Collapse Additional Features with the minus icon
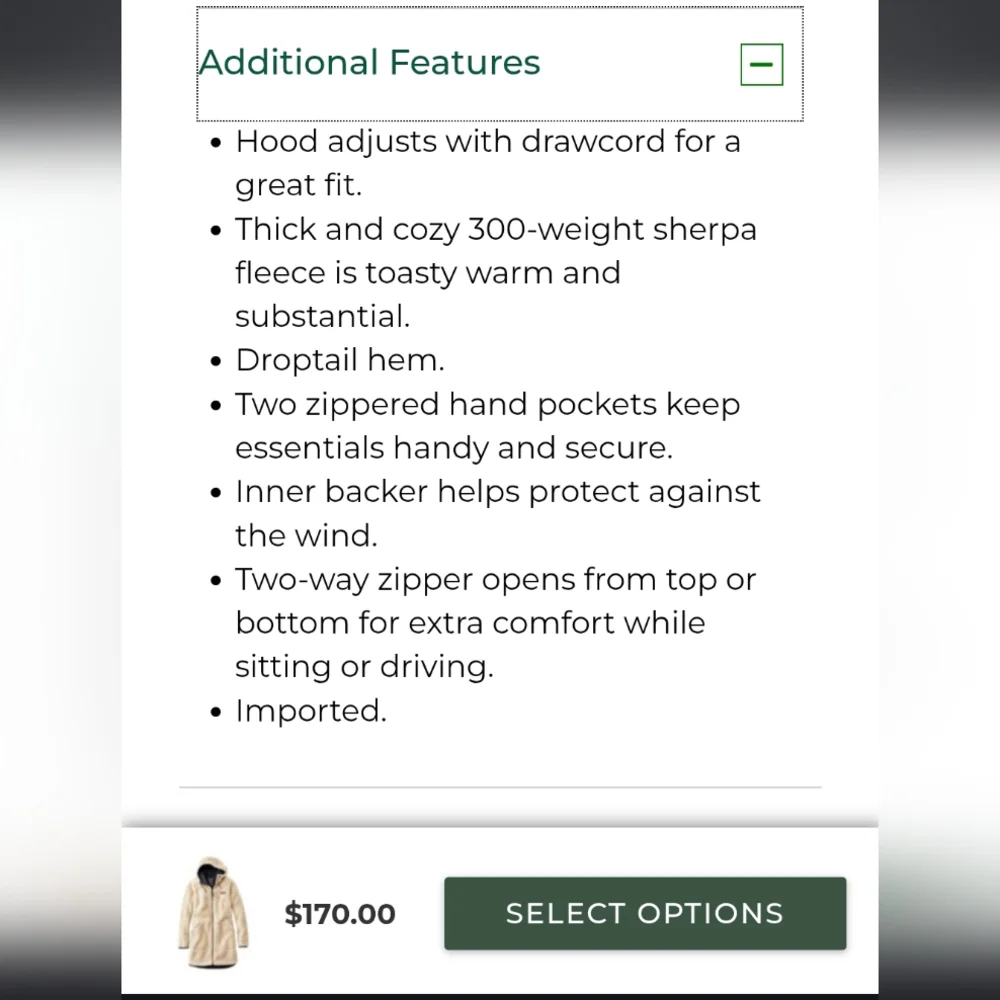1000x1000 pixels. pos(761,64)
